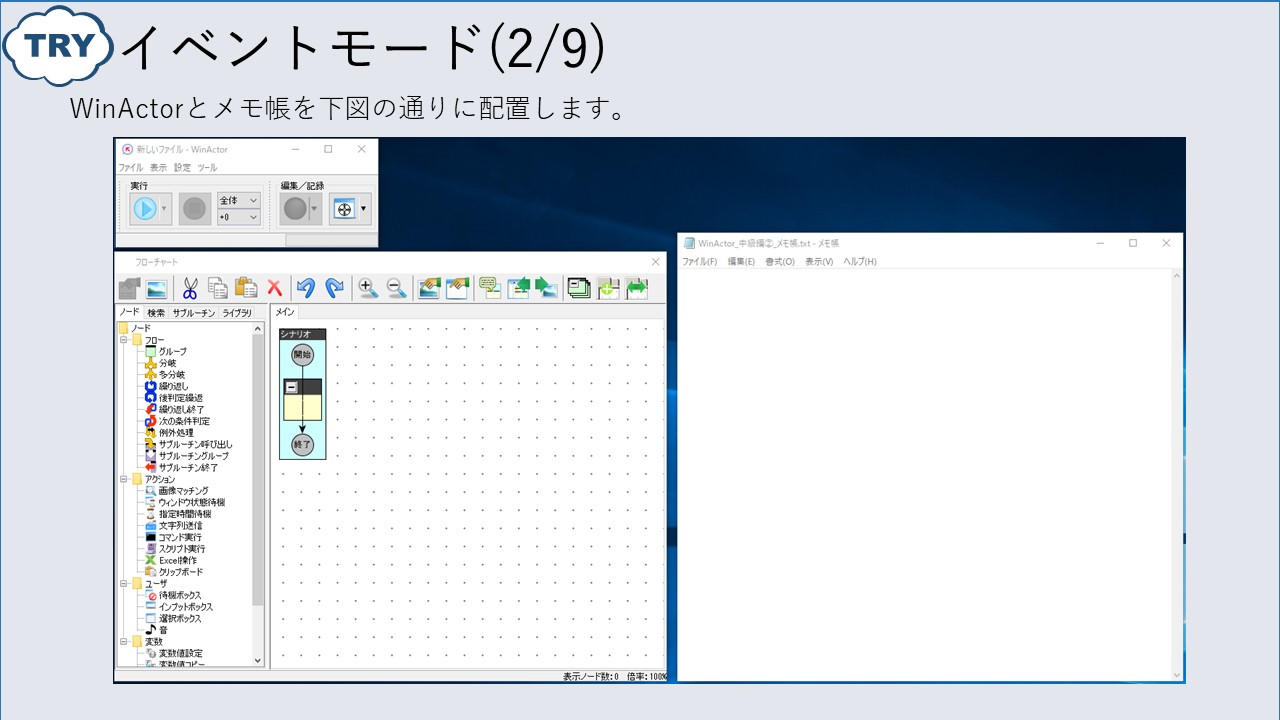This screenshot has width=1280, height=720.
Task: Collapse the アクション folder in node tree
Action: tap(125, 479)
